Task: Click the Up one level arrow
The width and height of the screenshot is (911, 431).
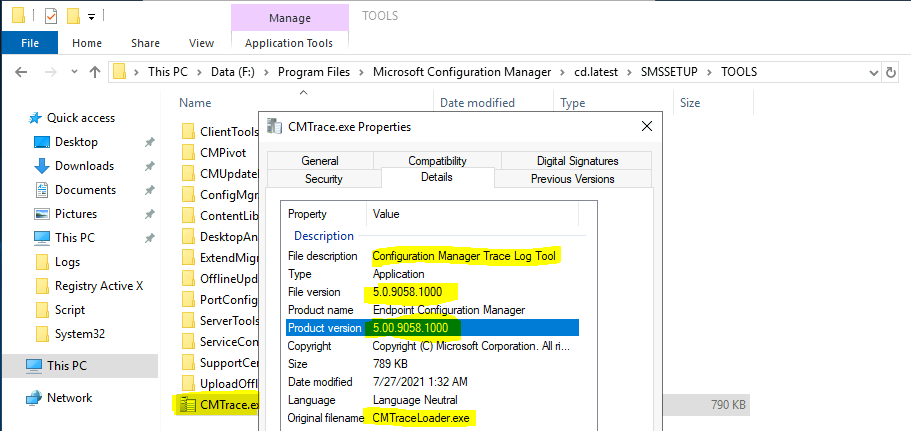Action: click(x=95, y=72)
